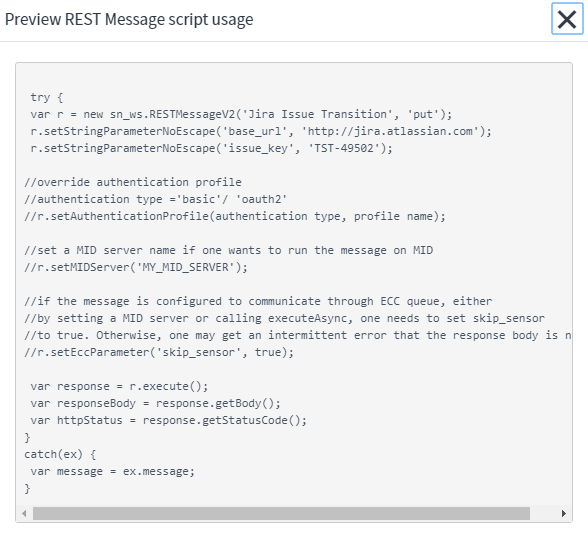Click the horizontal scrollbar right arrow
Image resolution: width=588 pixels, height=537 pixels.
click(x=564, y=513)
